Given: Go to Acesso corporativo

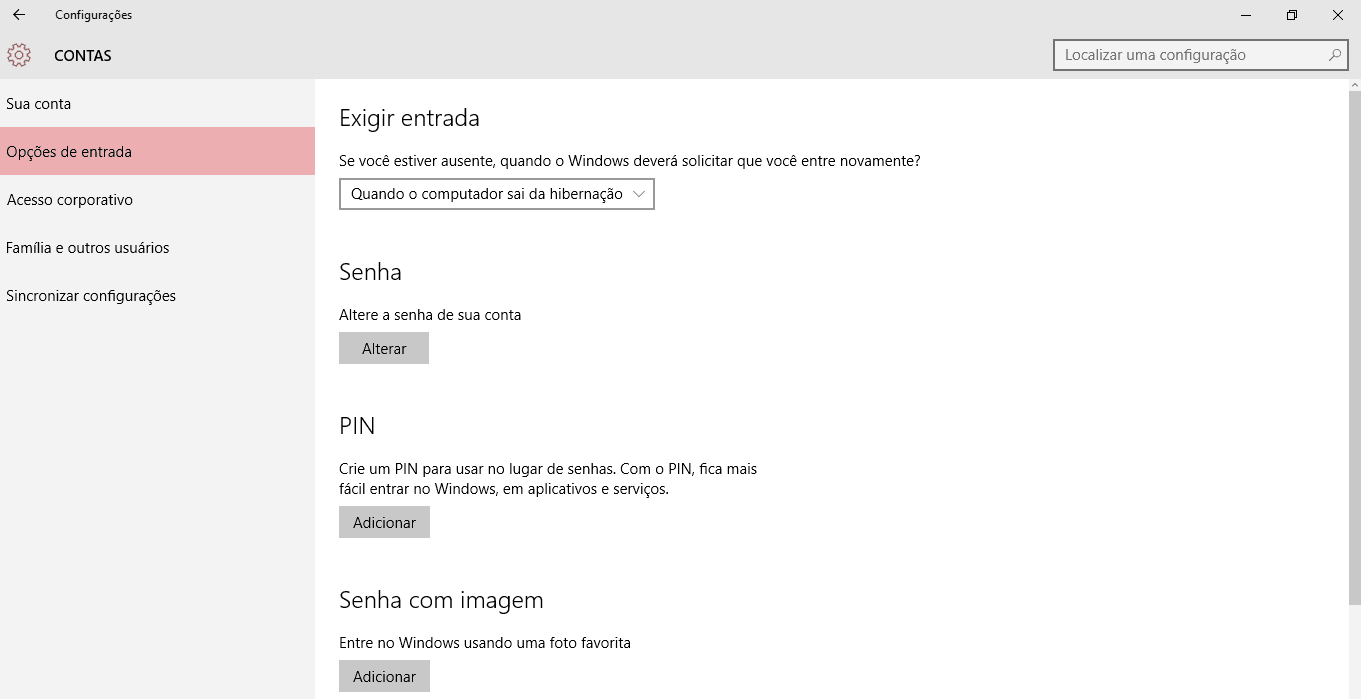Looking at the screenshot, I should click(157, 200).
